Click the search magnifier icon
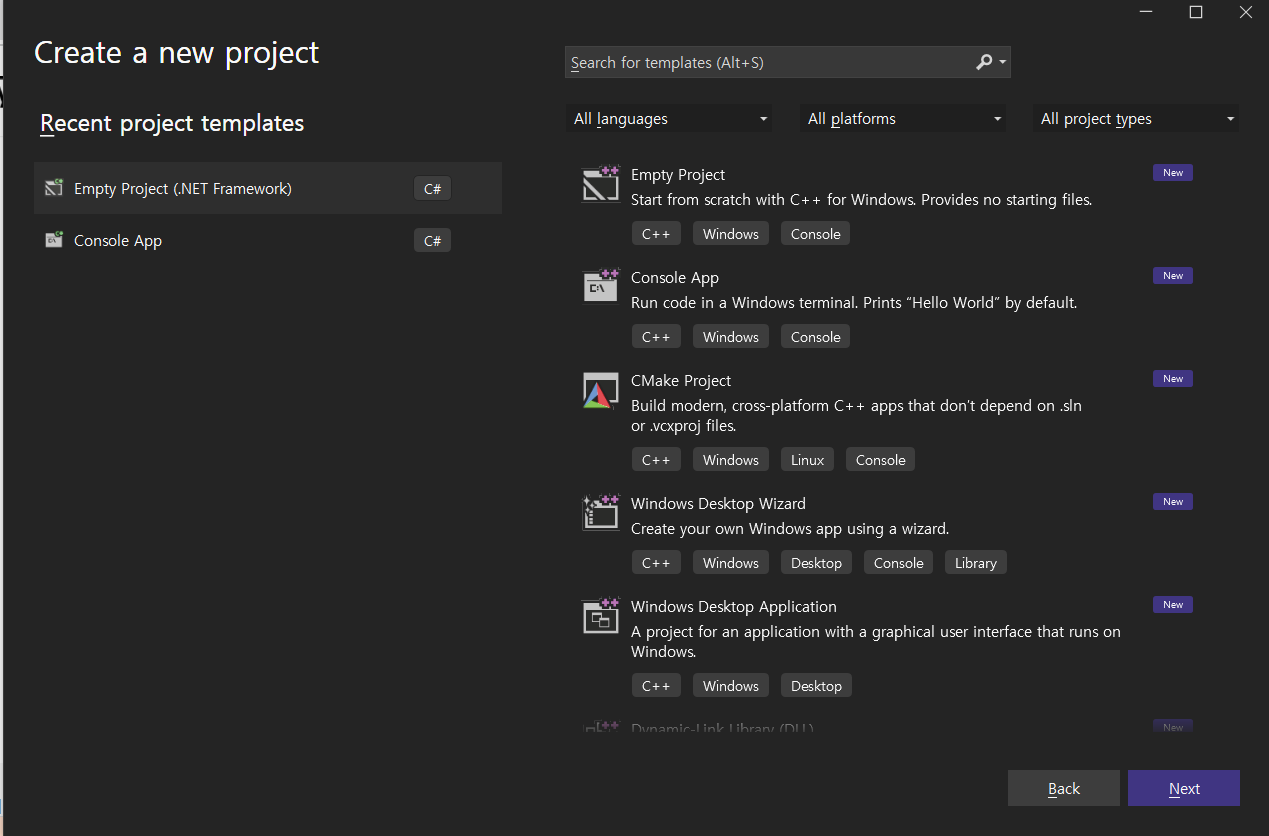The width and height of the screenshot is (1269, 836). (984, 62)
